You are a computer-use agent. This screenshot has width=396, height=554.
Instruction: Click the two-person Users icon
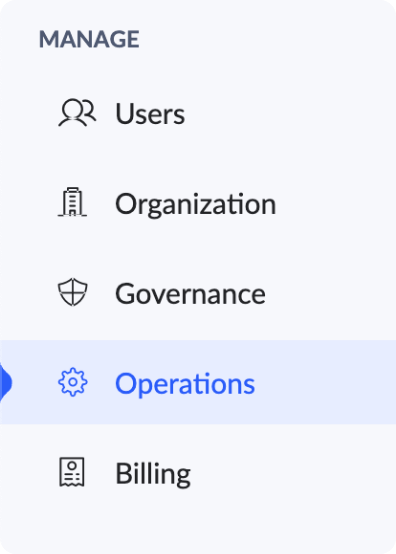(77, 112)
